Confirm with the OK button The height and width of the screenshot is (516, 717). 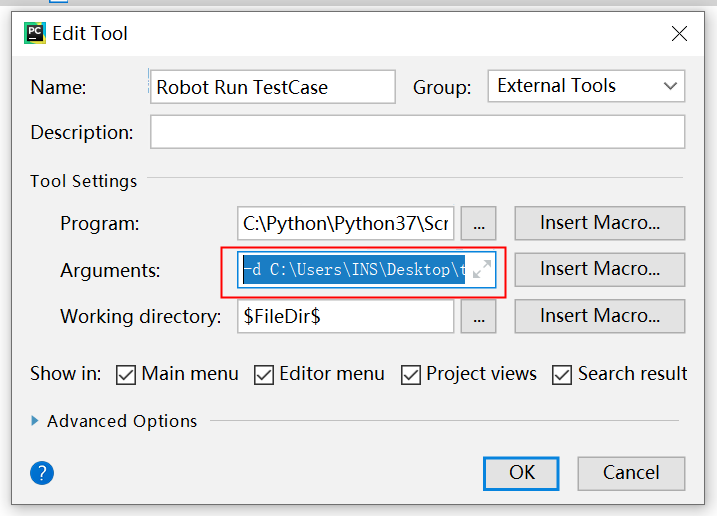tap(521, 473)
